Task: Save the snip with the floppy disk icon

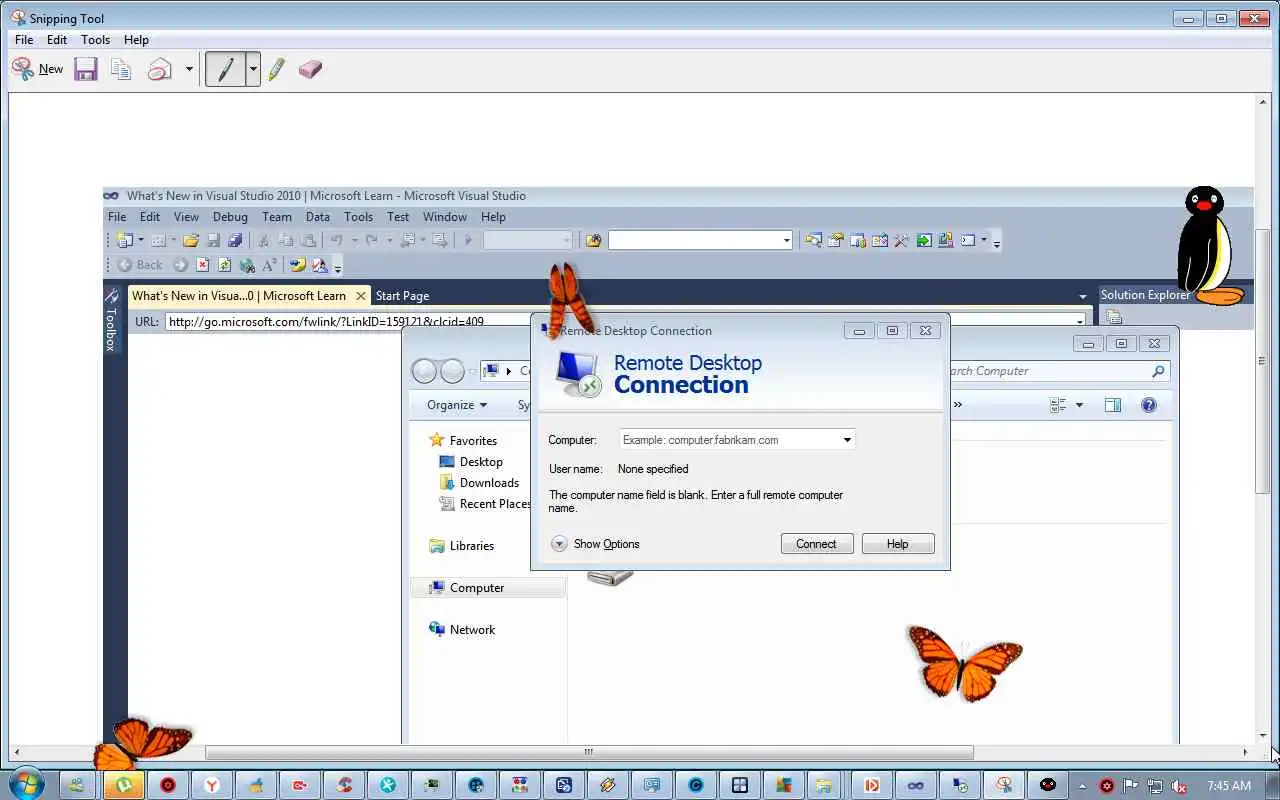Action: point(86,69)
